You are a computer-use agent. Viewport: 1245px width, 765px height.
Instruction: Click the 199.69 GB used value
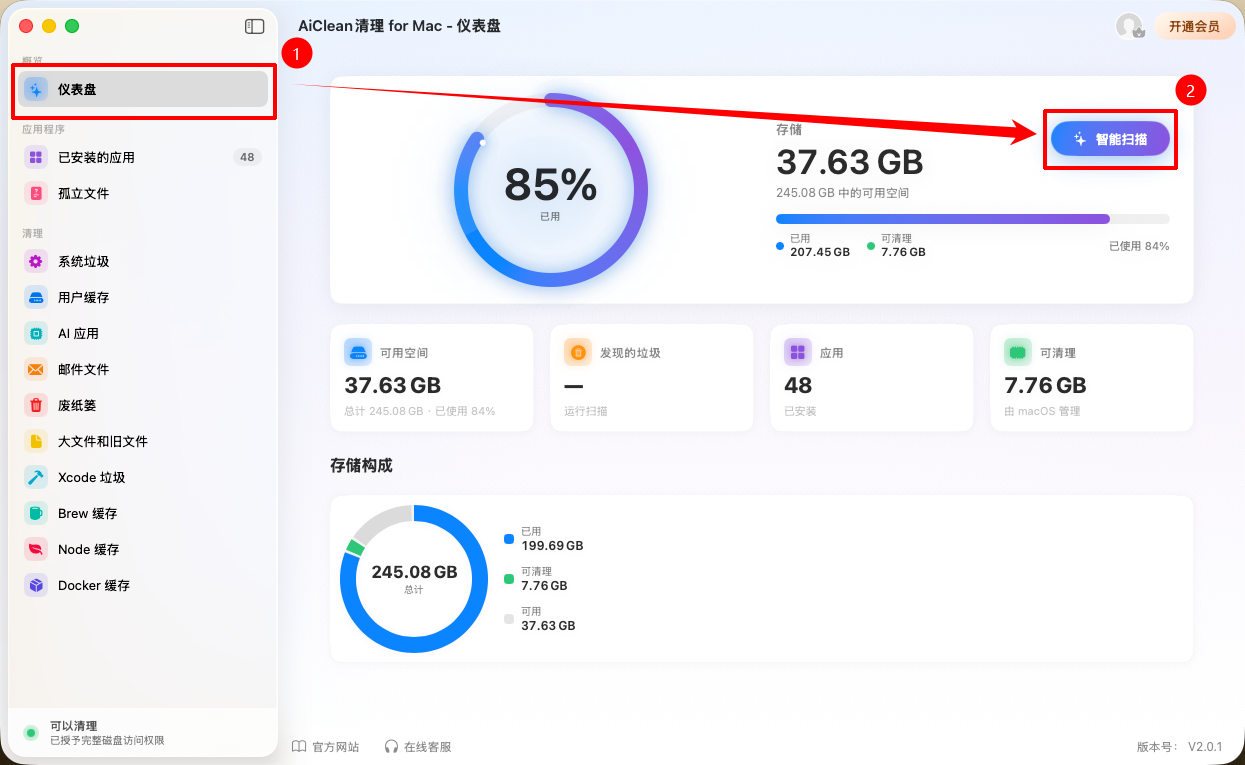pos(552,546)
